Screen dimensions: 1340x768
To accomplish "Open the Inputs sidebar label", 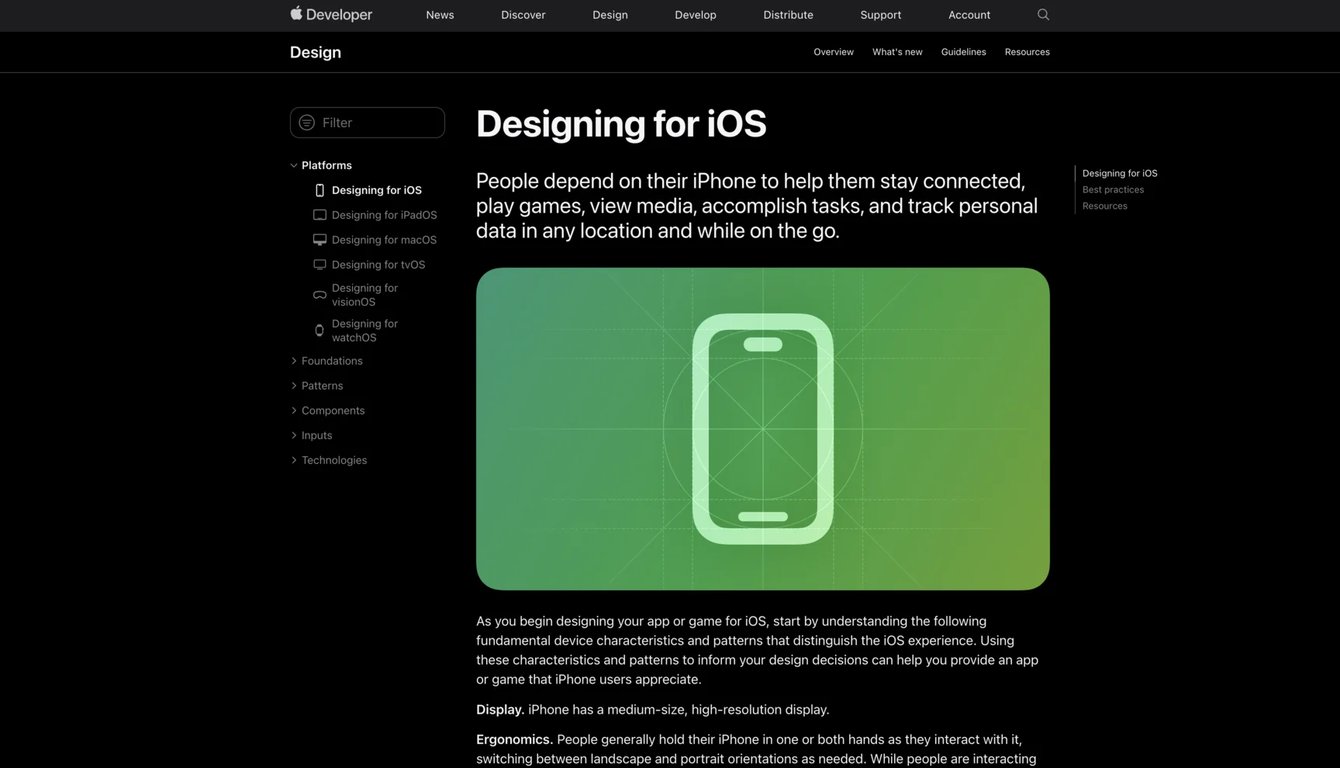I will 317,436.
